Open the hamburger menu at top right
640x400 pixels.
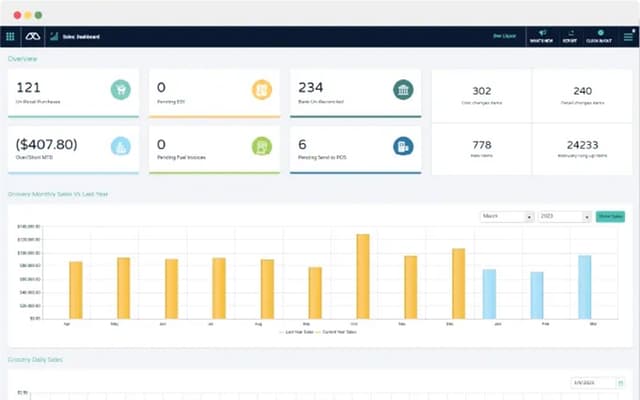click(628, 37)
